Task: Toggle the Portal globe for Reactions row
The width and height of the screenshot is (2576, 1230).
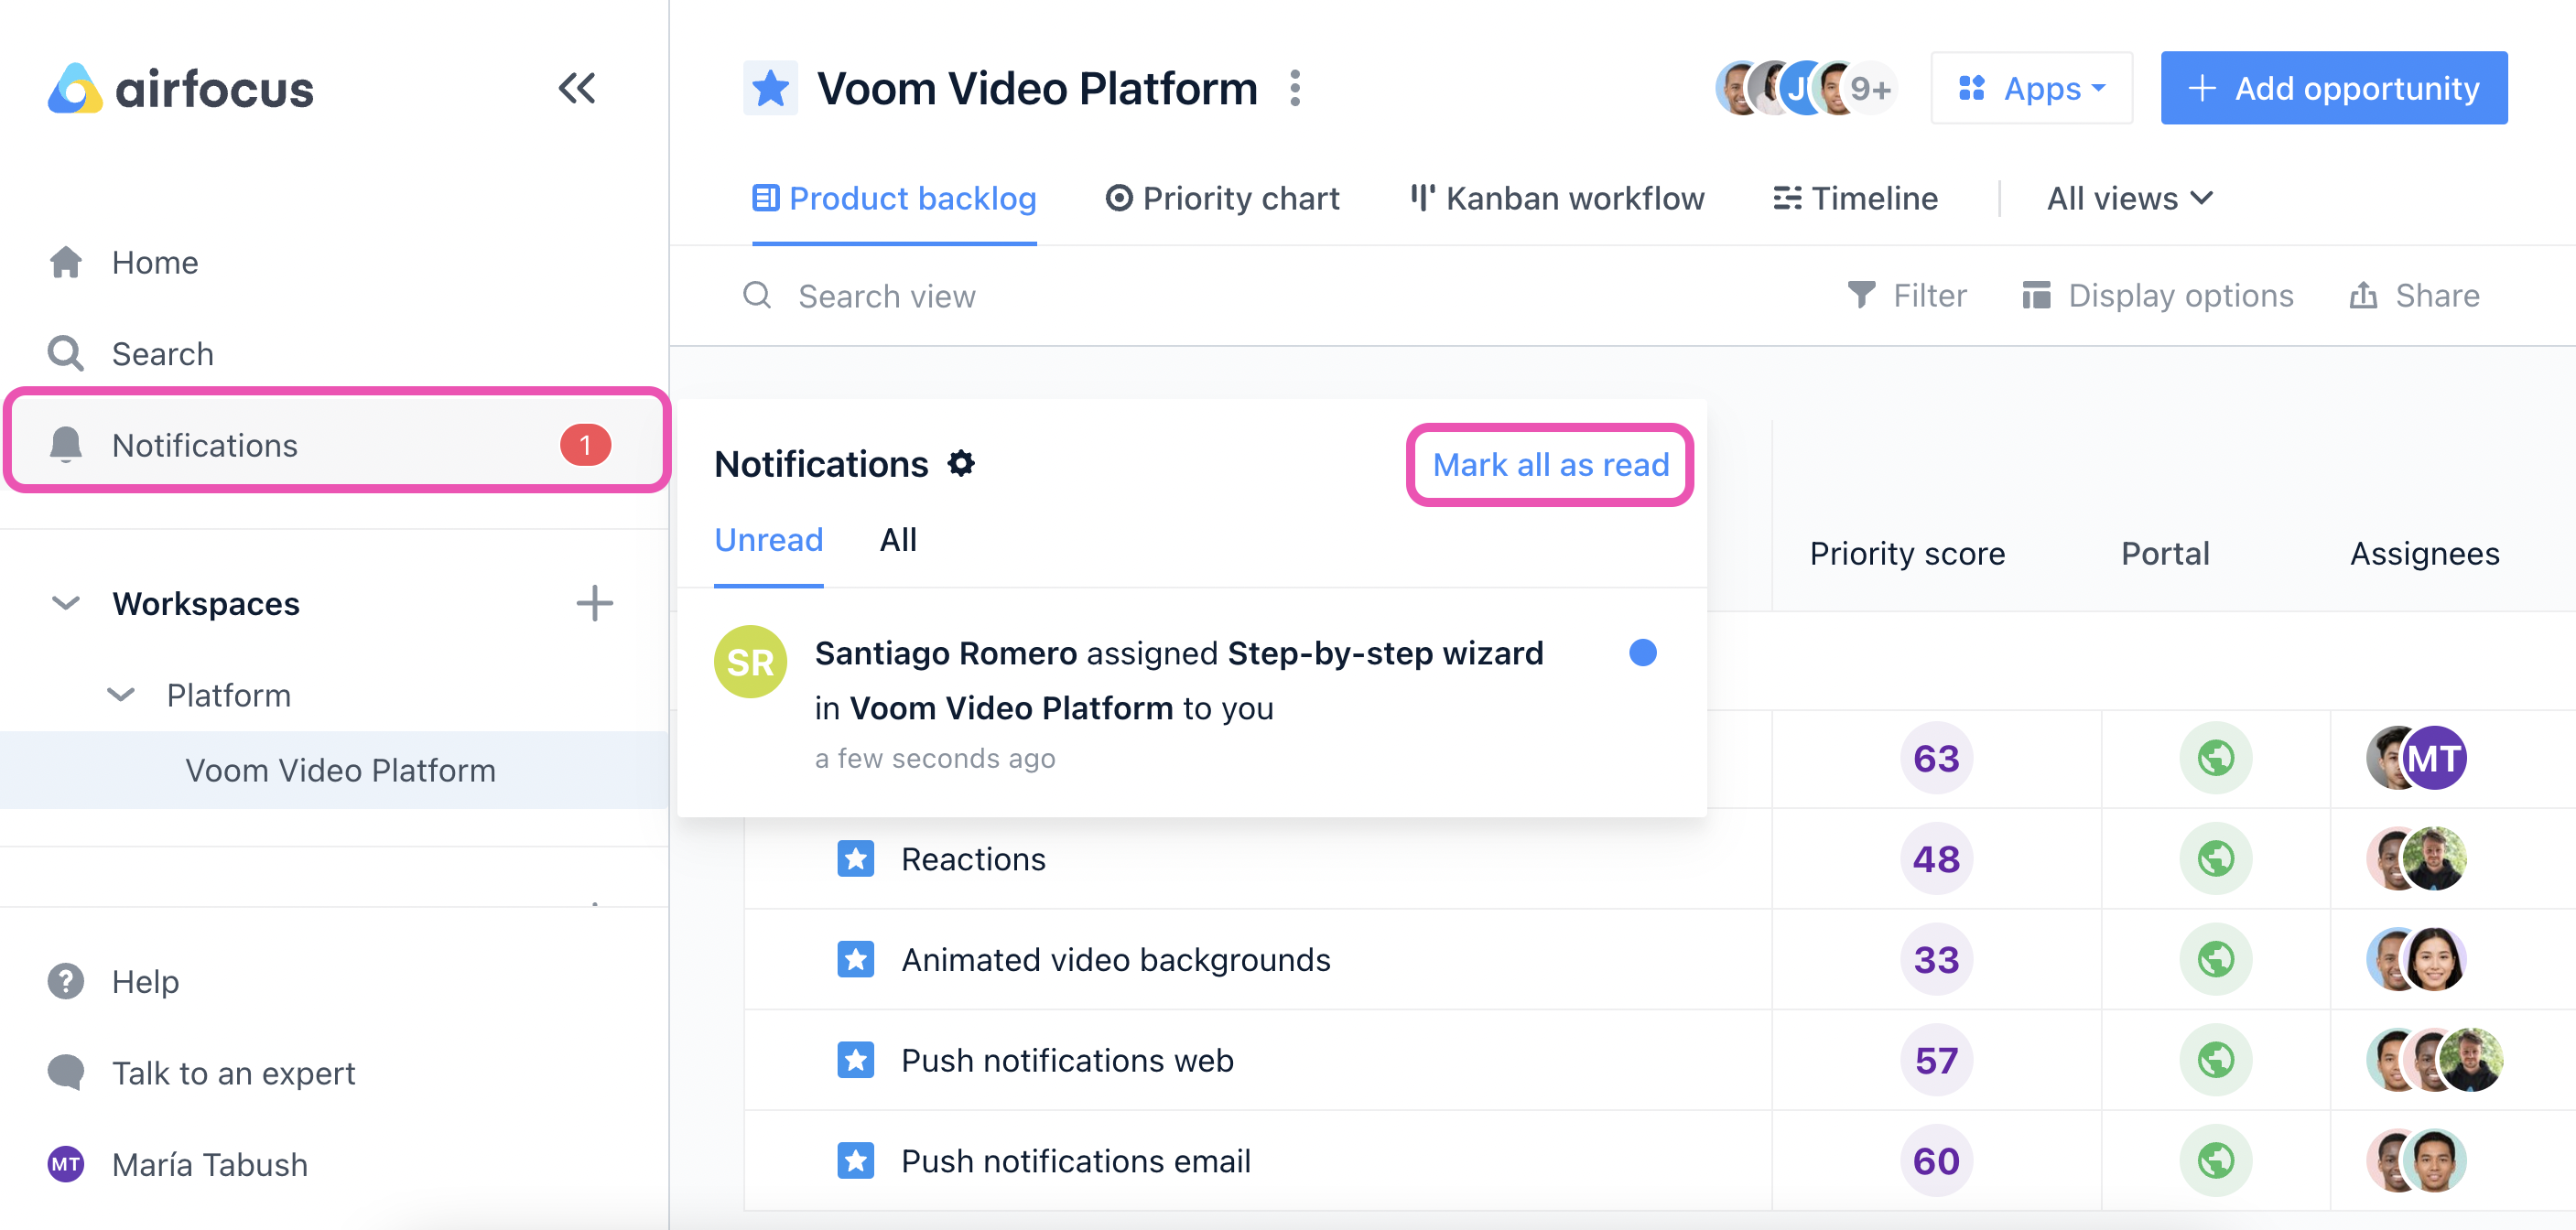Action: click(2215, 858)
